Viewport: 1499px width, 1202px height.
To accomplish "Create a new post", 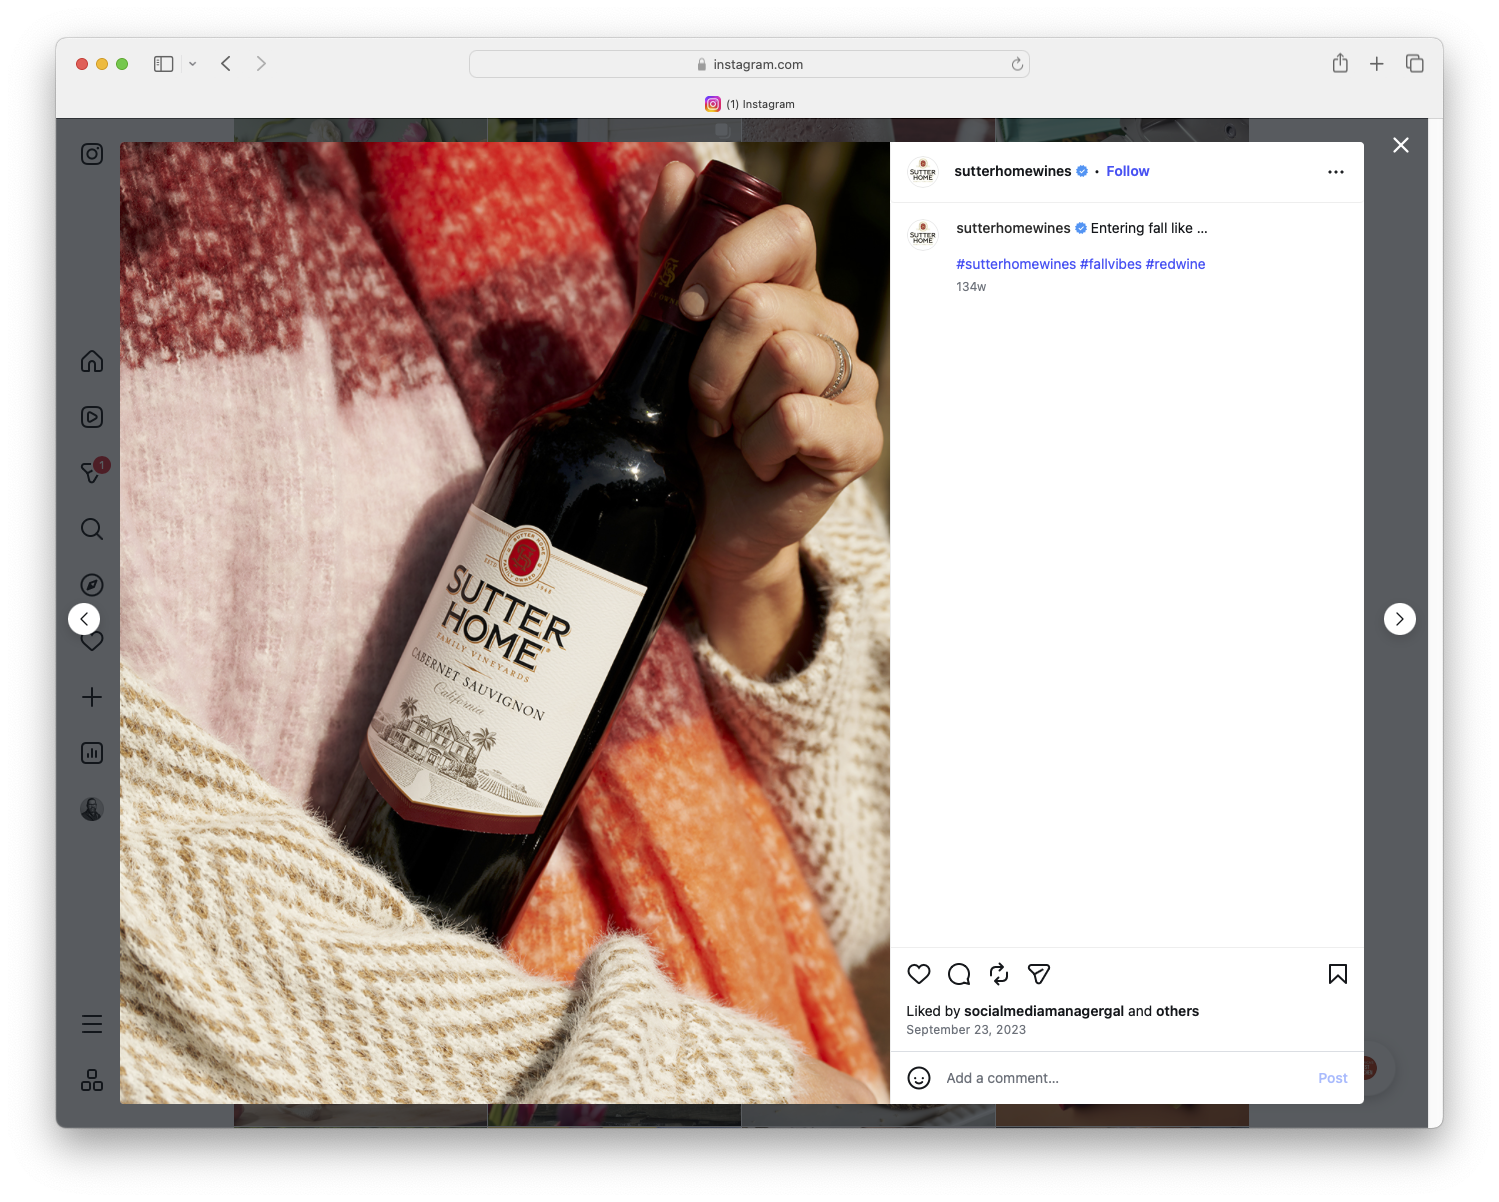I will tap(91, 697).
